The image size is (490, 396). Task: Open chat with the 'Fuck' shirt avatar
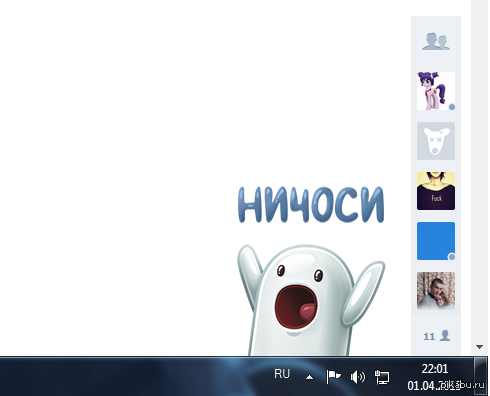point(436,191)
